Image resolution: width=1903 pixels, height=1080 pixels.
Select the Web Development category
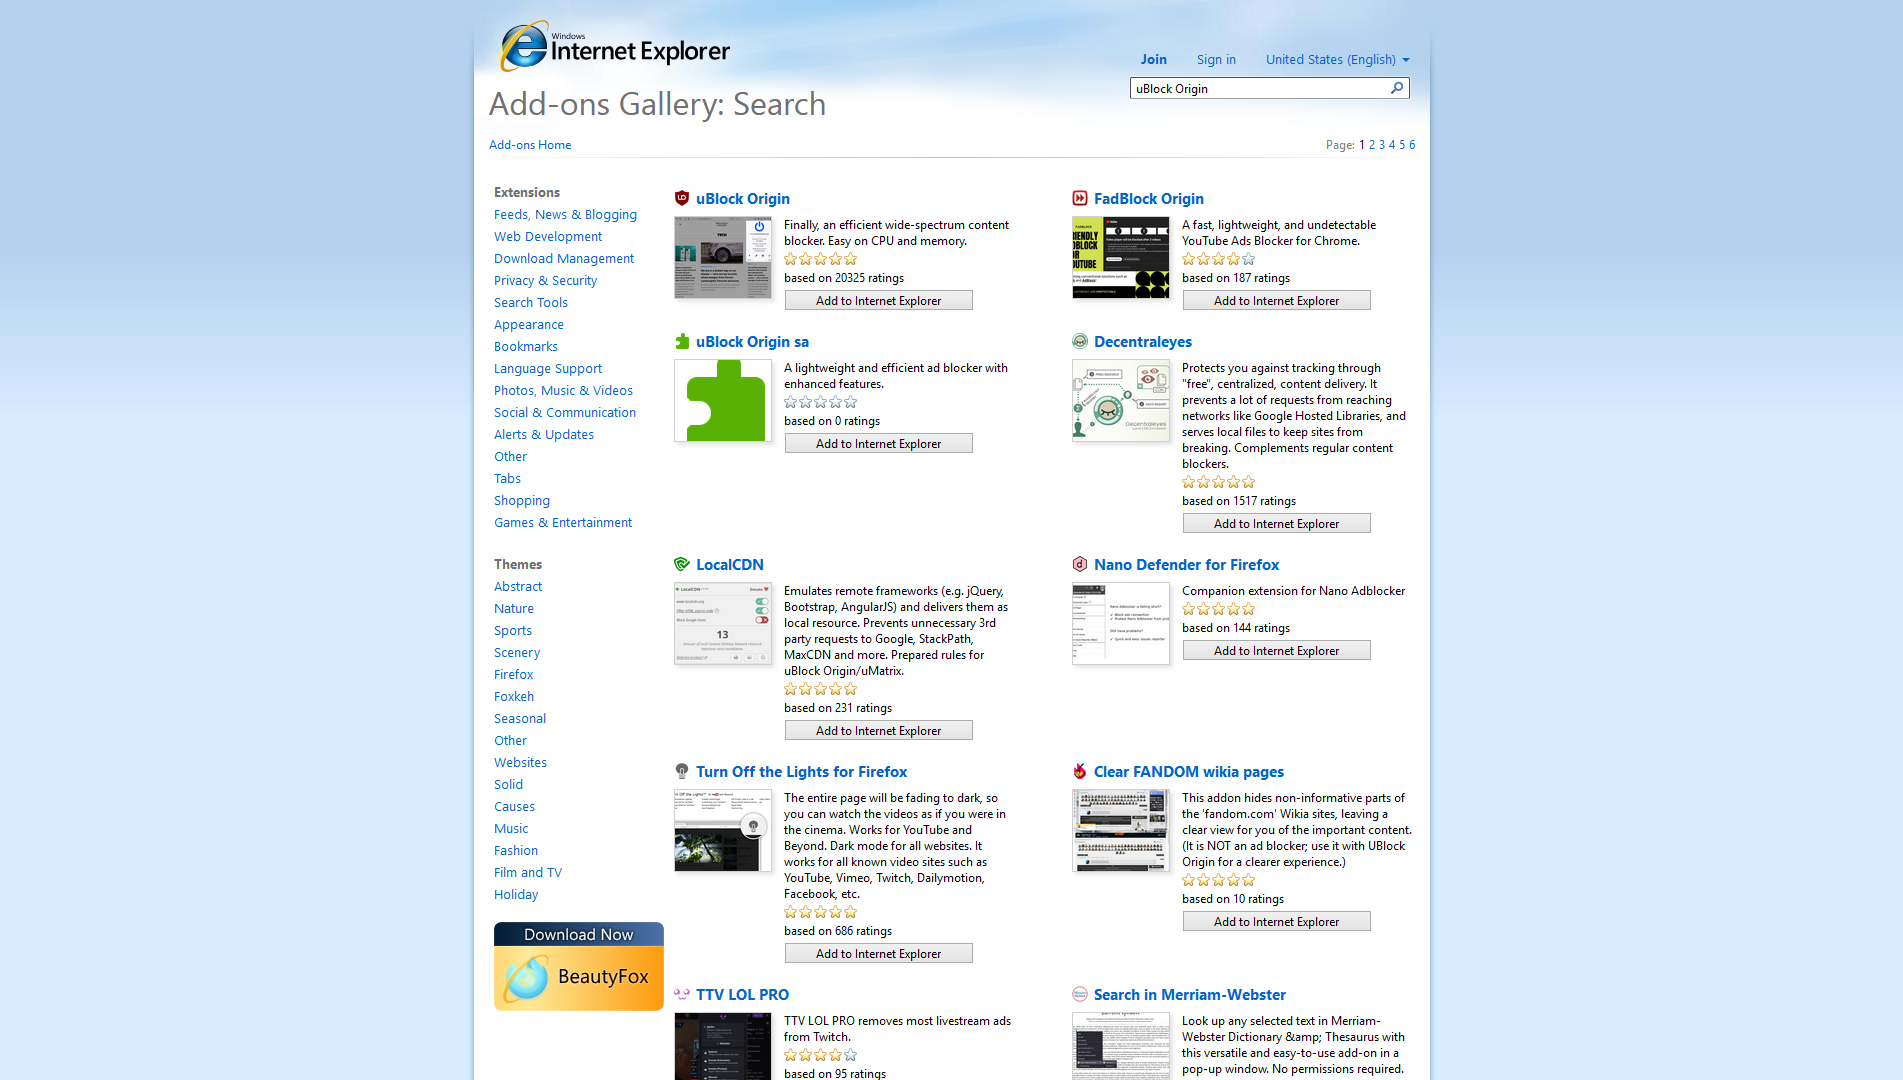548,236
